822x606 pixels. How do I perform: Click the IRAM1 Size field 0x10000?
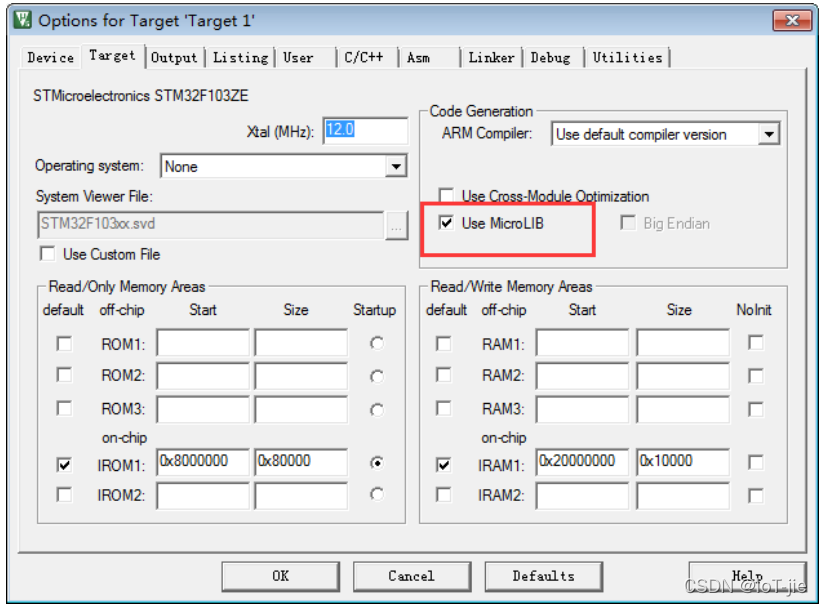(x=683, y=462)
